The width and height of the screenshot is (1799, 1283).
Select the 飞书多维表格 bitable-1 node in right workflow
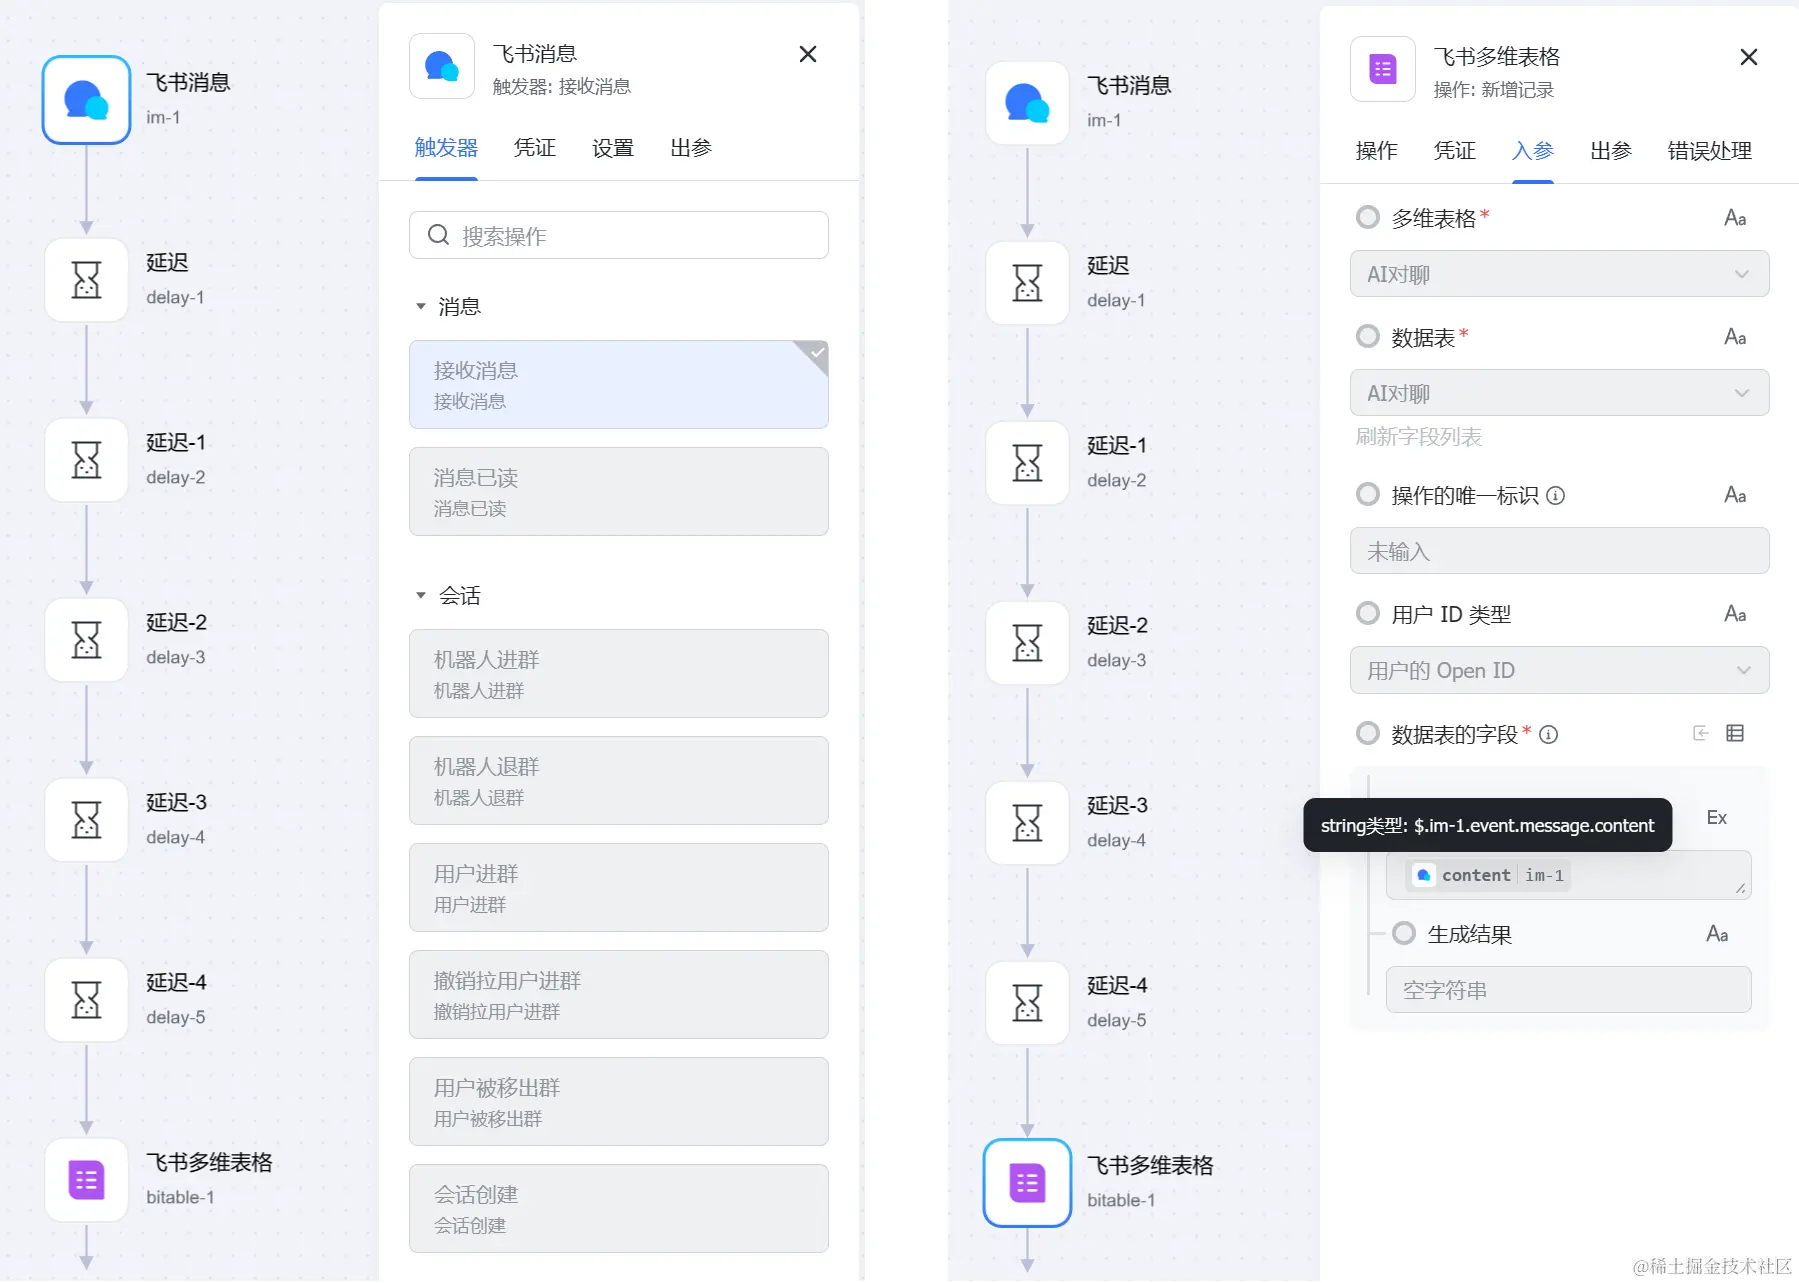(1027, 1183)
